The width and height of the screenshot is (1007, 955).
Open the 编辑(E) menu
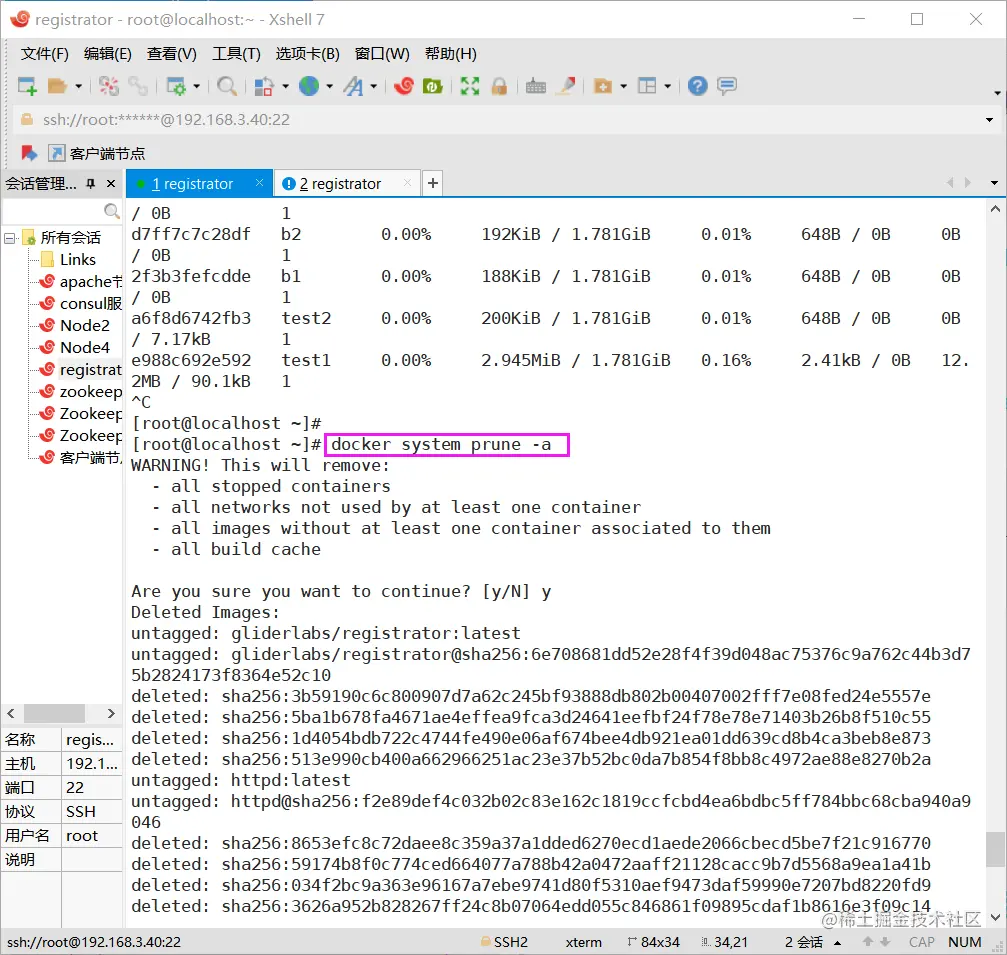coord(107,53)
